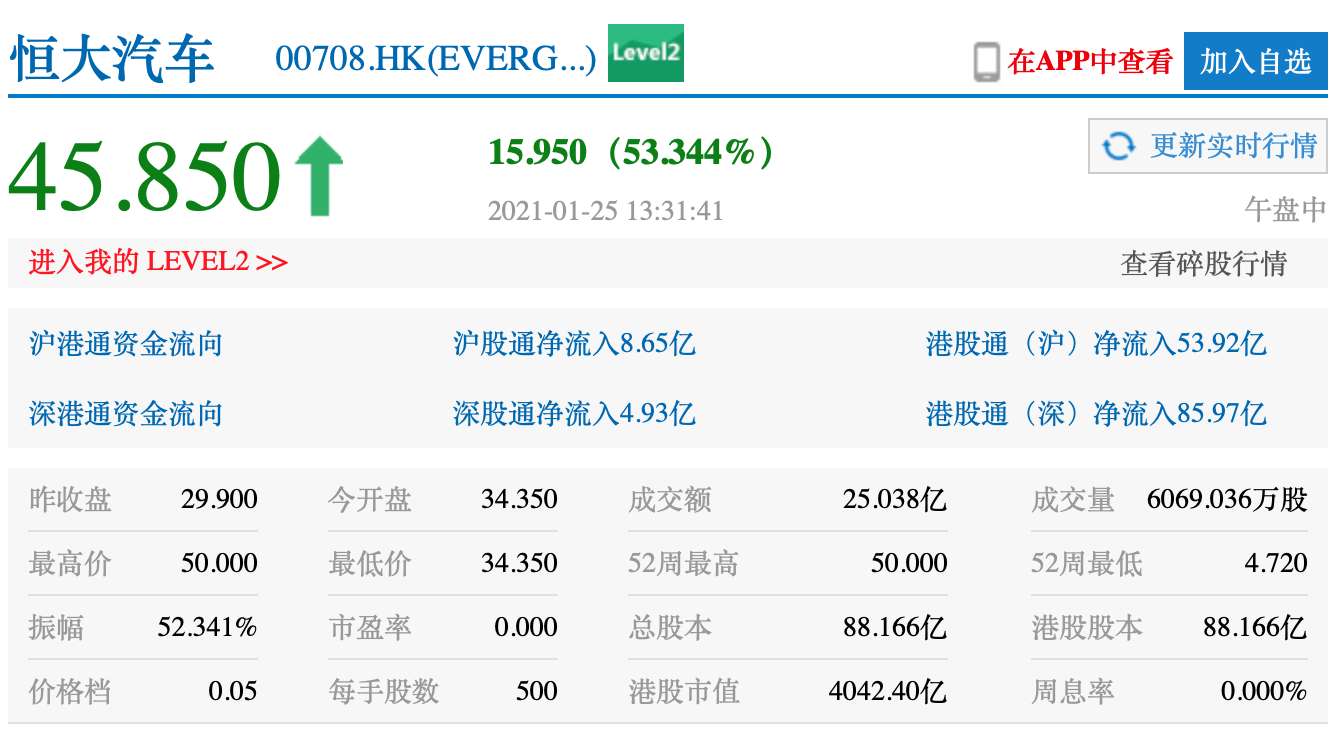Click the 午盘中 status text
Viewport: 1344px width, 748px height.
click(1286, 209)
